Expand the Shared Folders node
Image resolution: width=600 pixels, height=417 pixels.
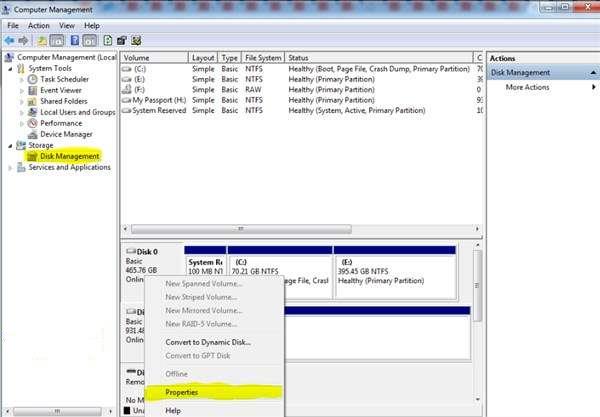click(x=23, y=101)
